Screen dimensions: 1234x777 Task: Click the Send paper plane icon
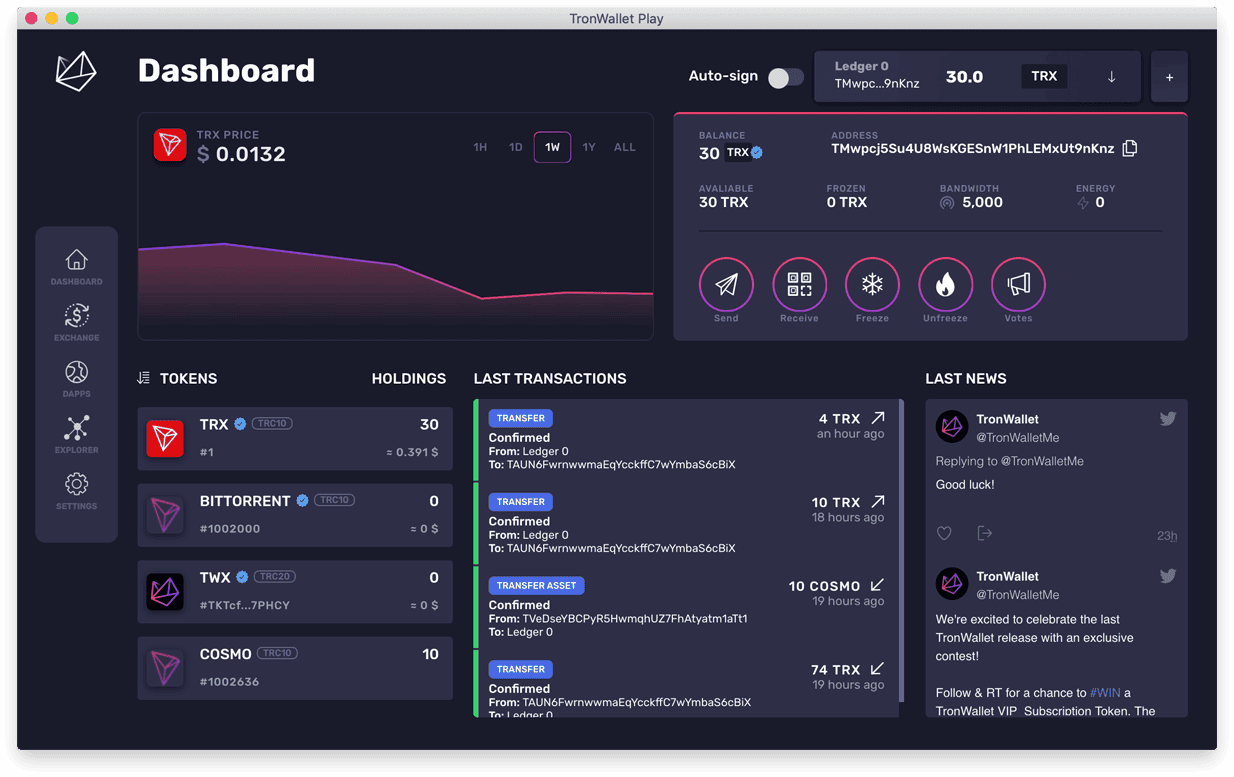[726, 284]
